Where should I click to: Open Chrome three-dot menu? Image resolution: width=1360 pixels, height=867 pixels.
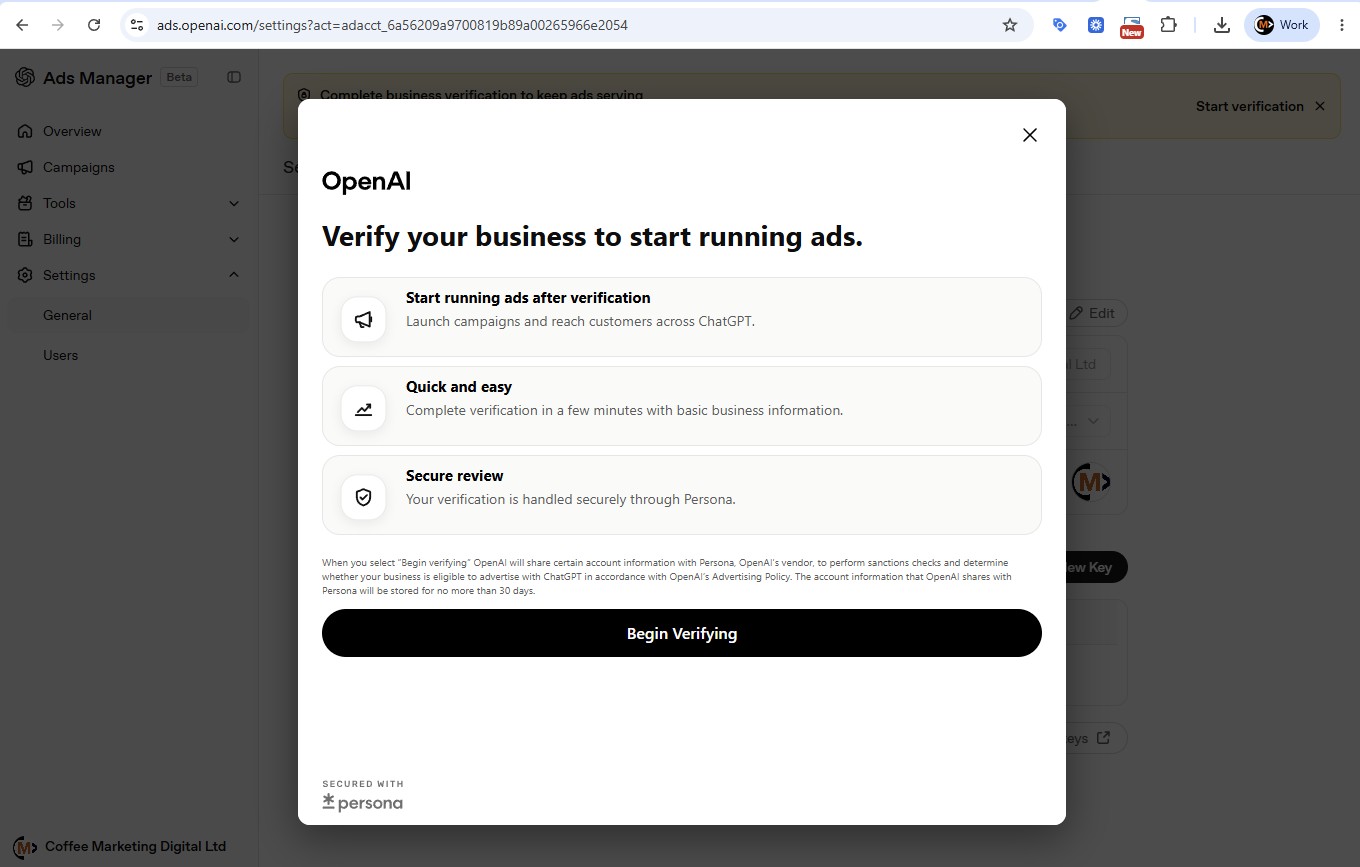point(1341,25)
